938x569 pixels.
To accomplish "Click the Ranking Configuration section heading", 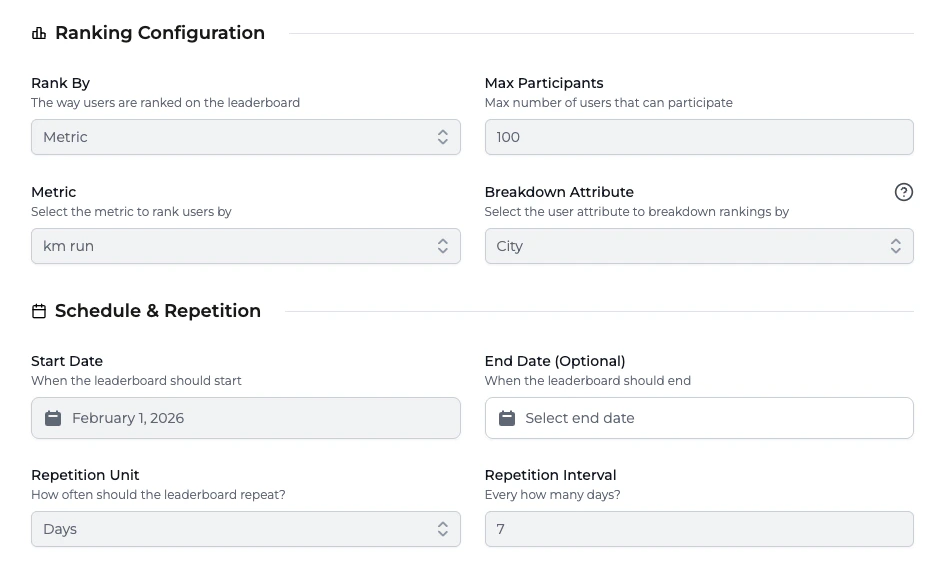I will [160, 33].
